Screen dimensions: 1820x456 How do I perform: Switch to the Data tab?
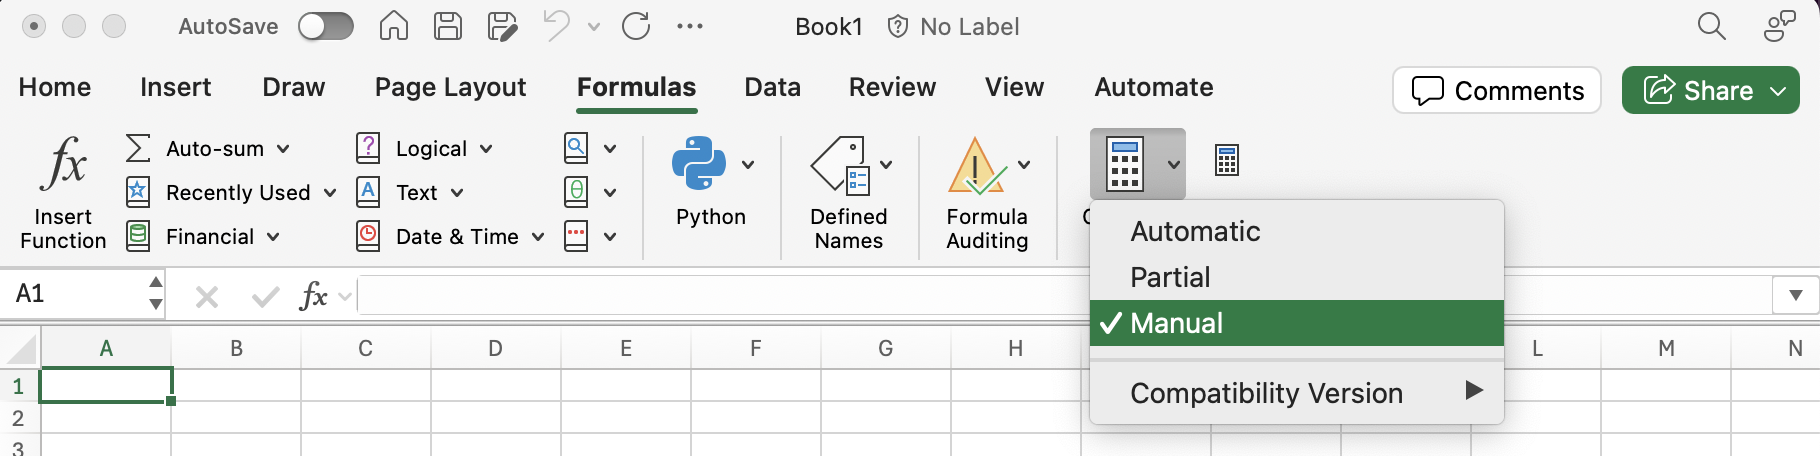pyautogui.click(x=772, y=88)
